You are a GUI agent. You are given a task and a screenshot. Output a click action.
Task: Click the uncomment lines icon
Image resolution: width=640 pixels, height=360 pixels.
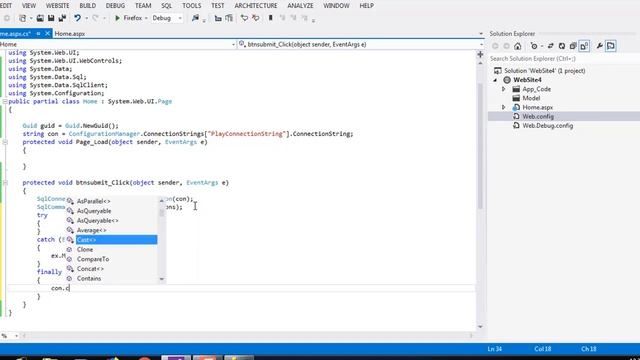pyautogui.click(x=256, y=18)
